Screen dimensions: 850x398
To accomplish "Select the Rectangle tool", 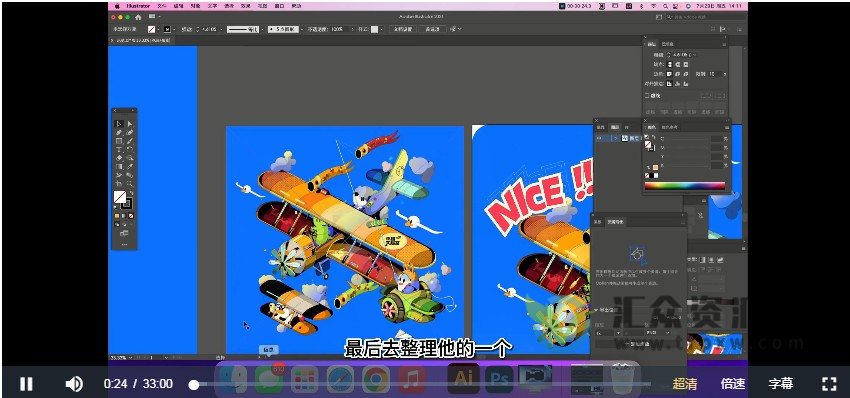I will [119, 141].
